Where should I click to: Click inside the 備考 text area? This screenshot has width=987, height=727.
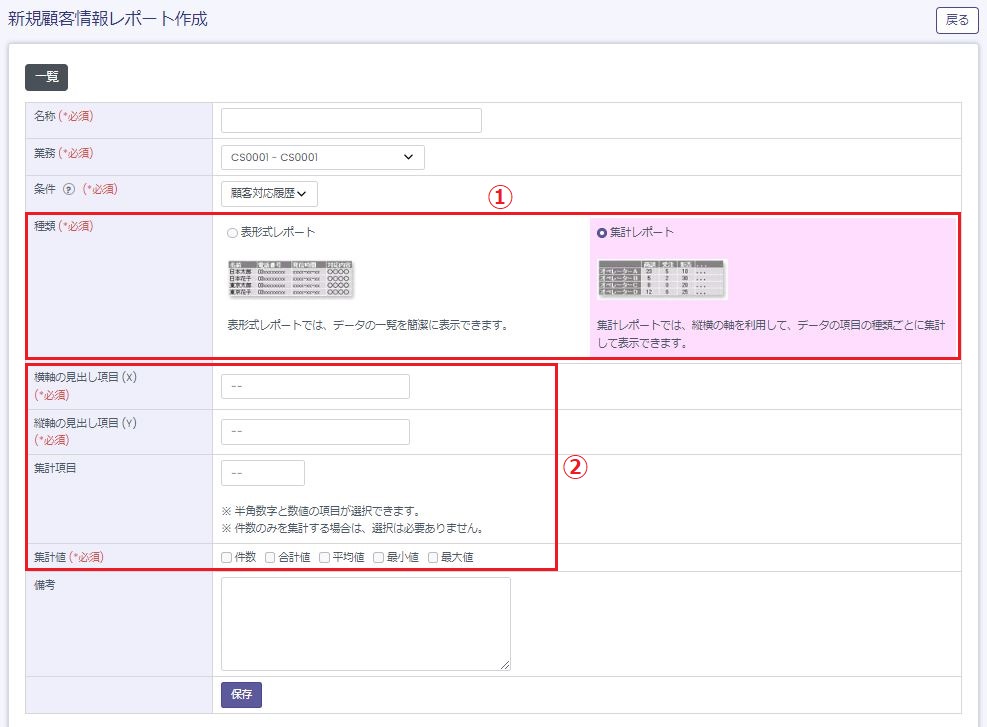coord(365,623)
